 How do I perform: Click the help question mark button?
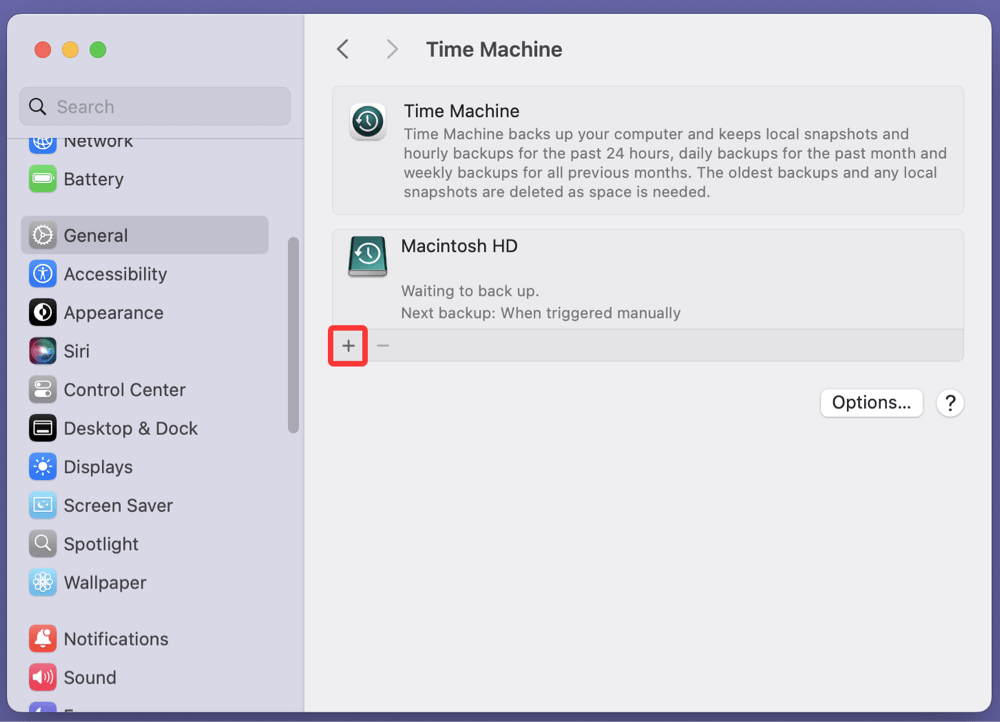coord(950,403)
